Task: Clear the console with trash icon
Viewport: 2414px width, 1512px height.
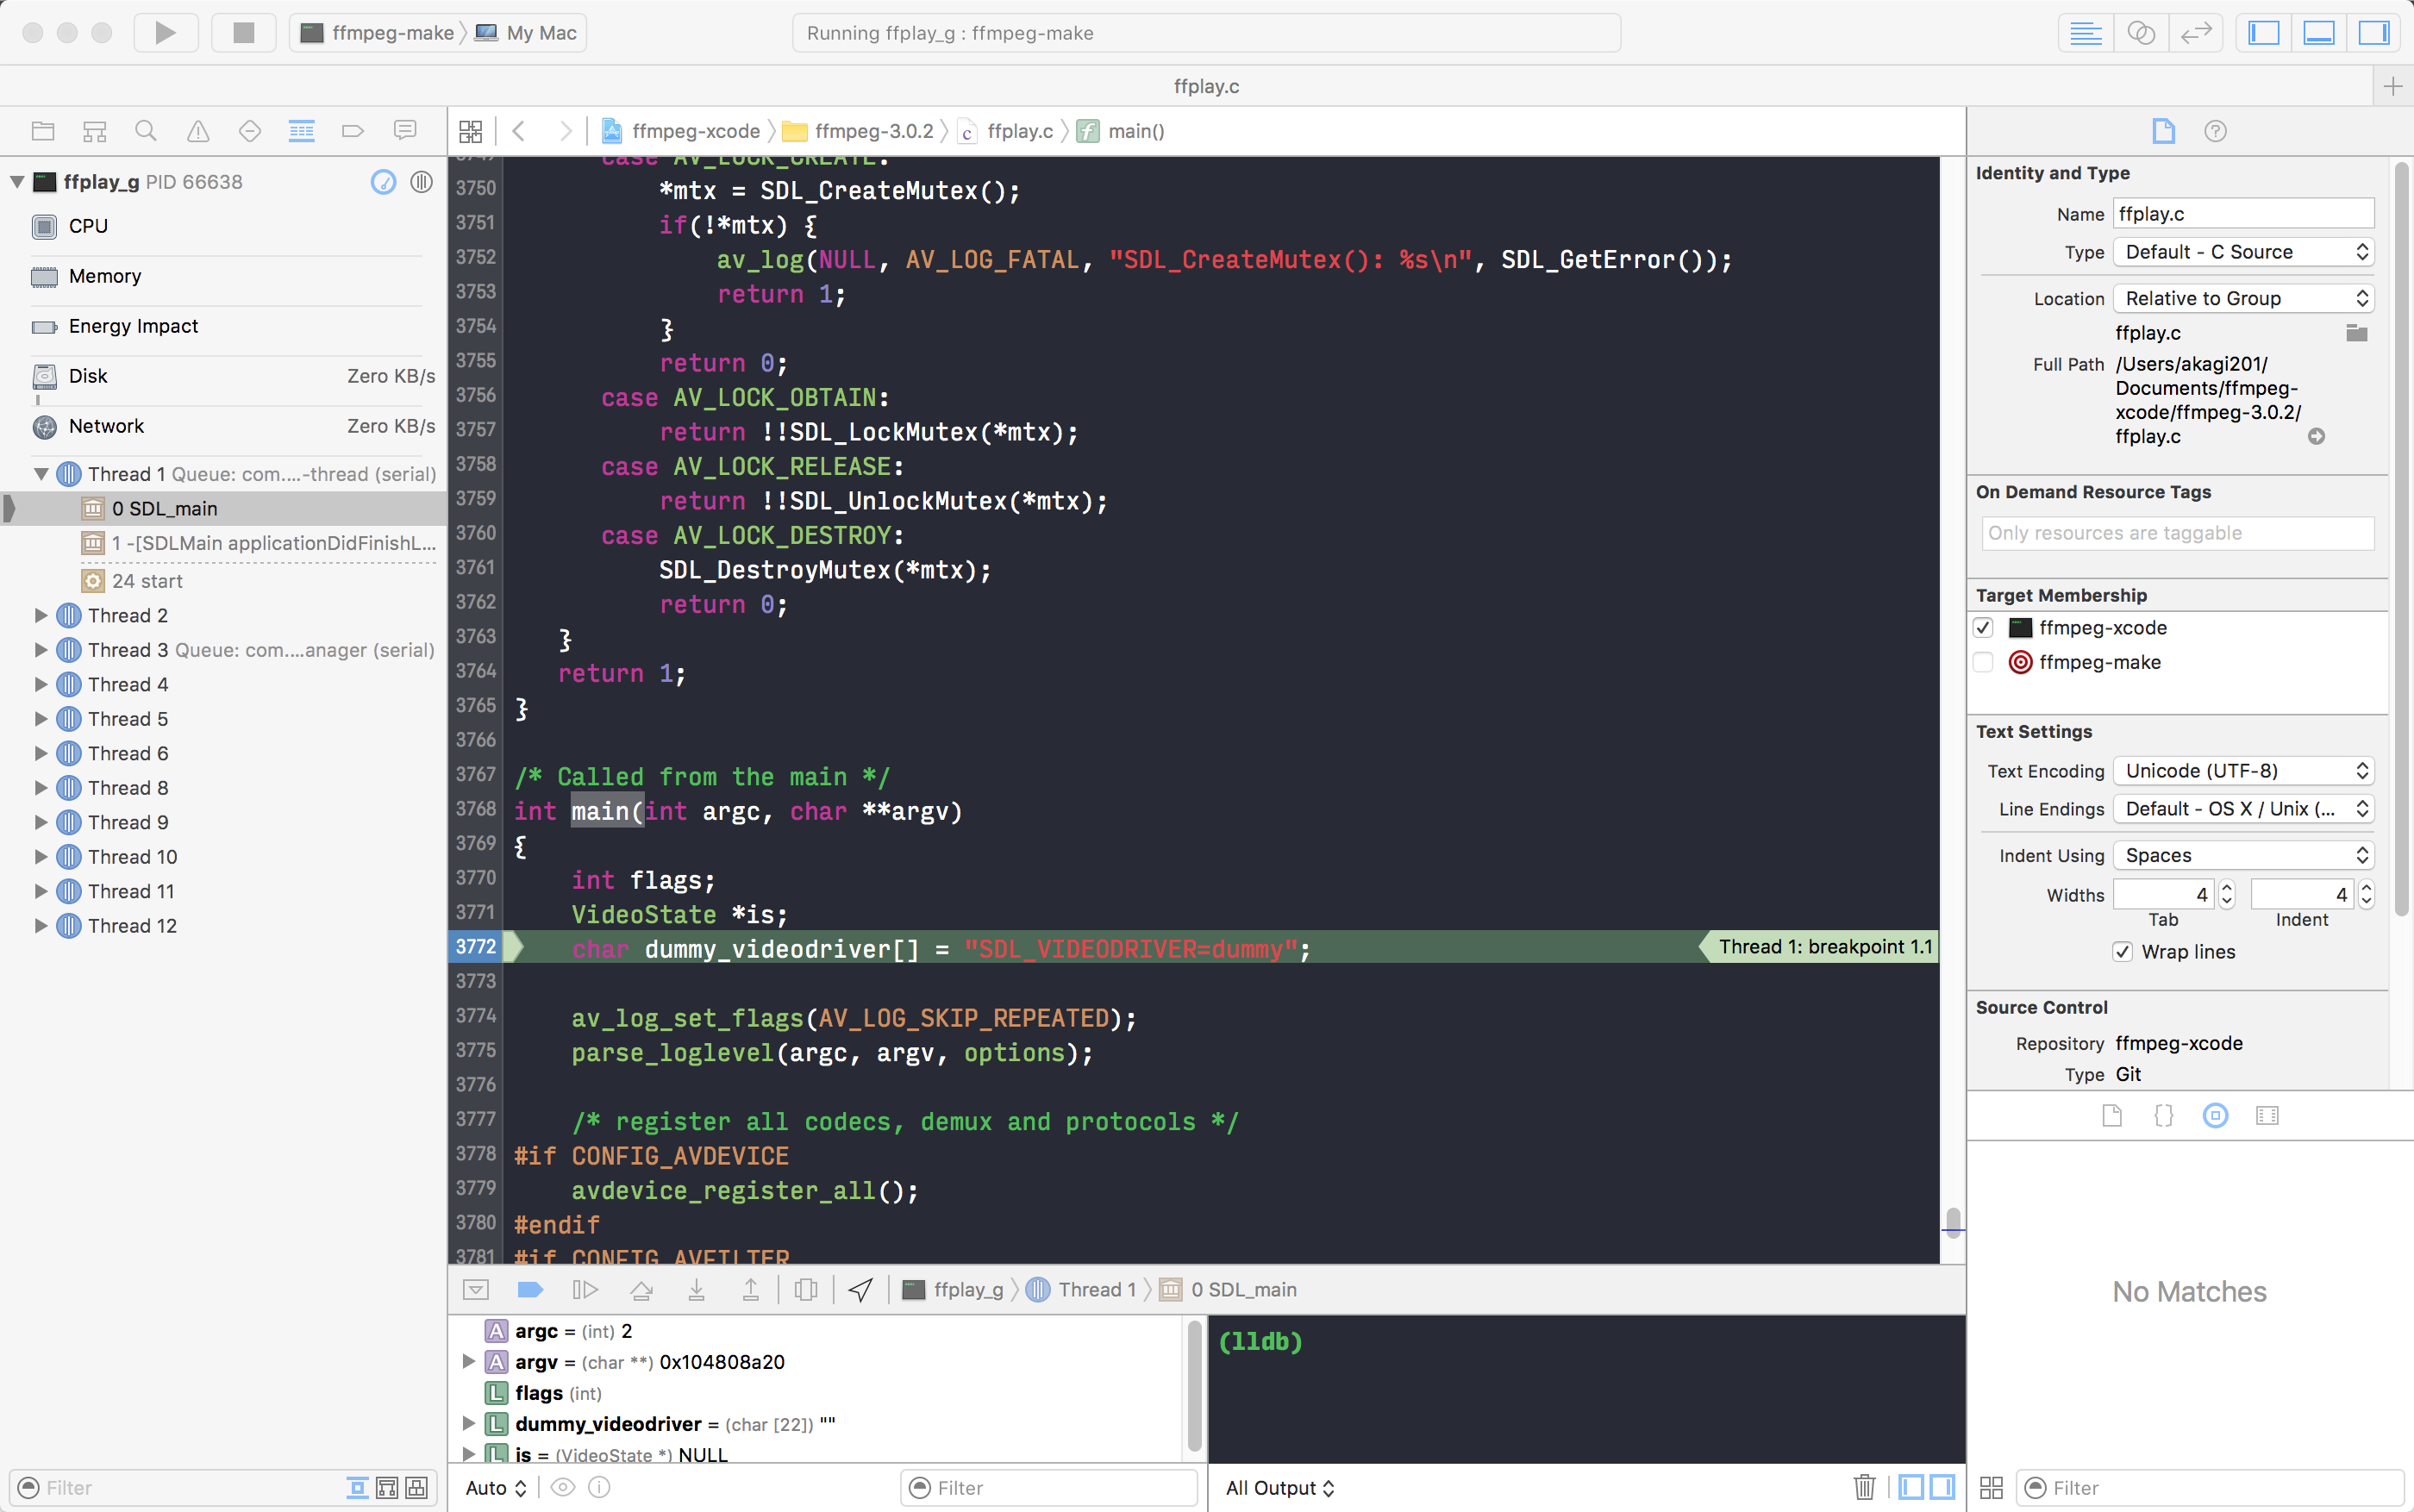Action: [x=1864, y=1487]
